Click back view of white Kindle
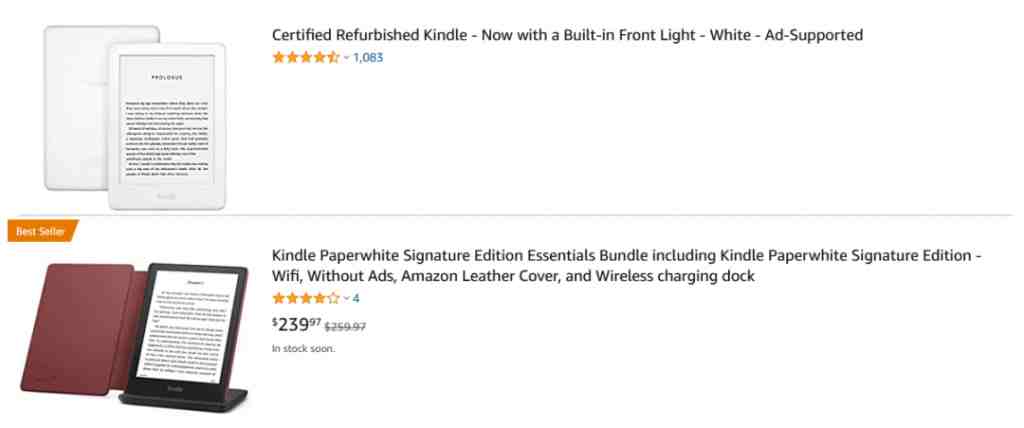This screenshot has width=1024, height=428. pyautogui.click(x=77, y=108)
